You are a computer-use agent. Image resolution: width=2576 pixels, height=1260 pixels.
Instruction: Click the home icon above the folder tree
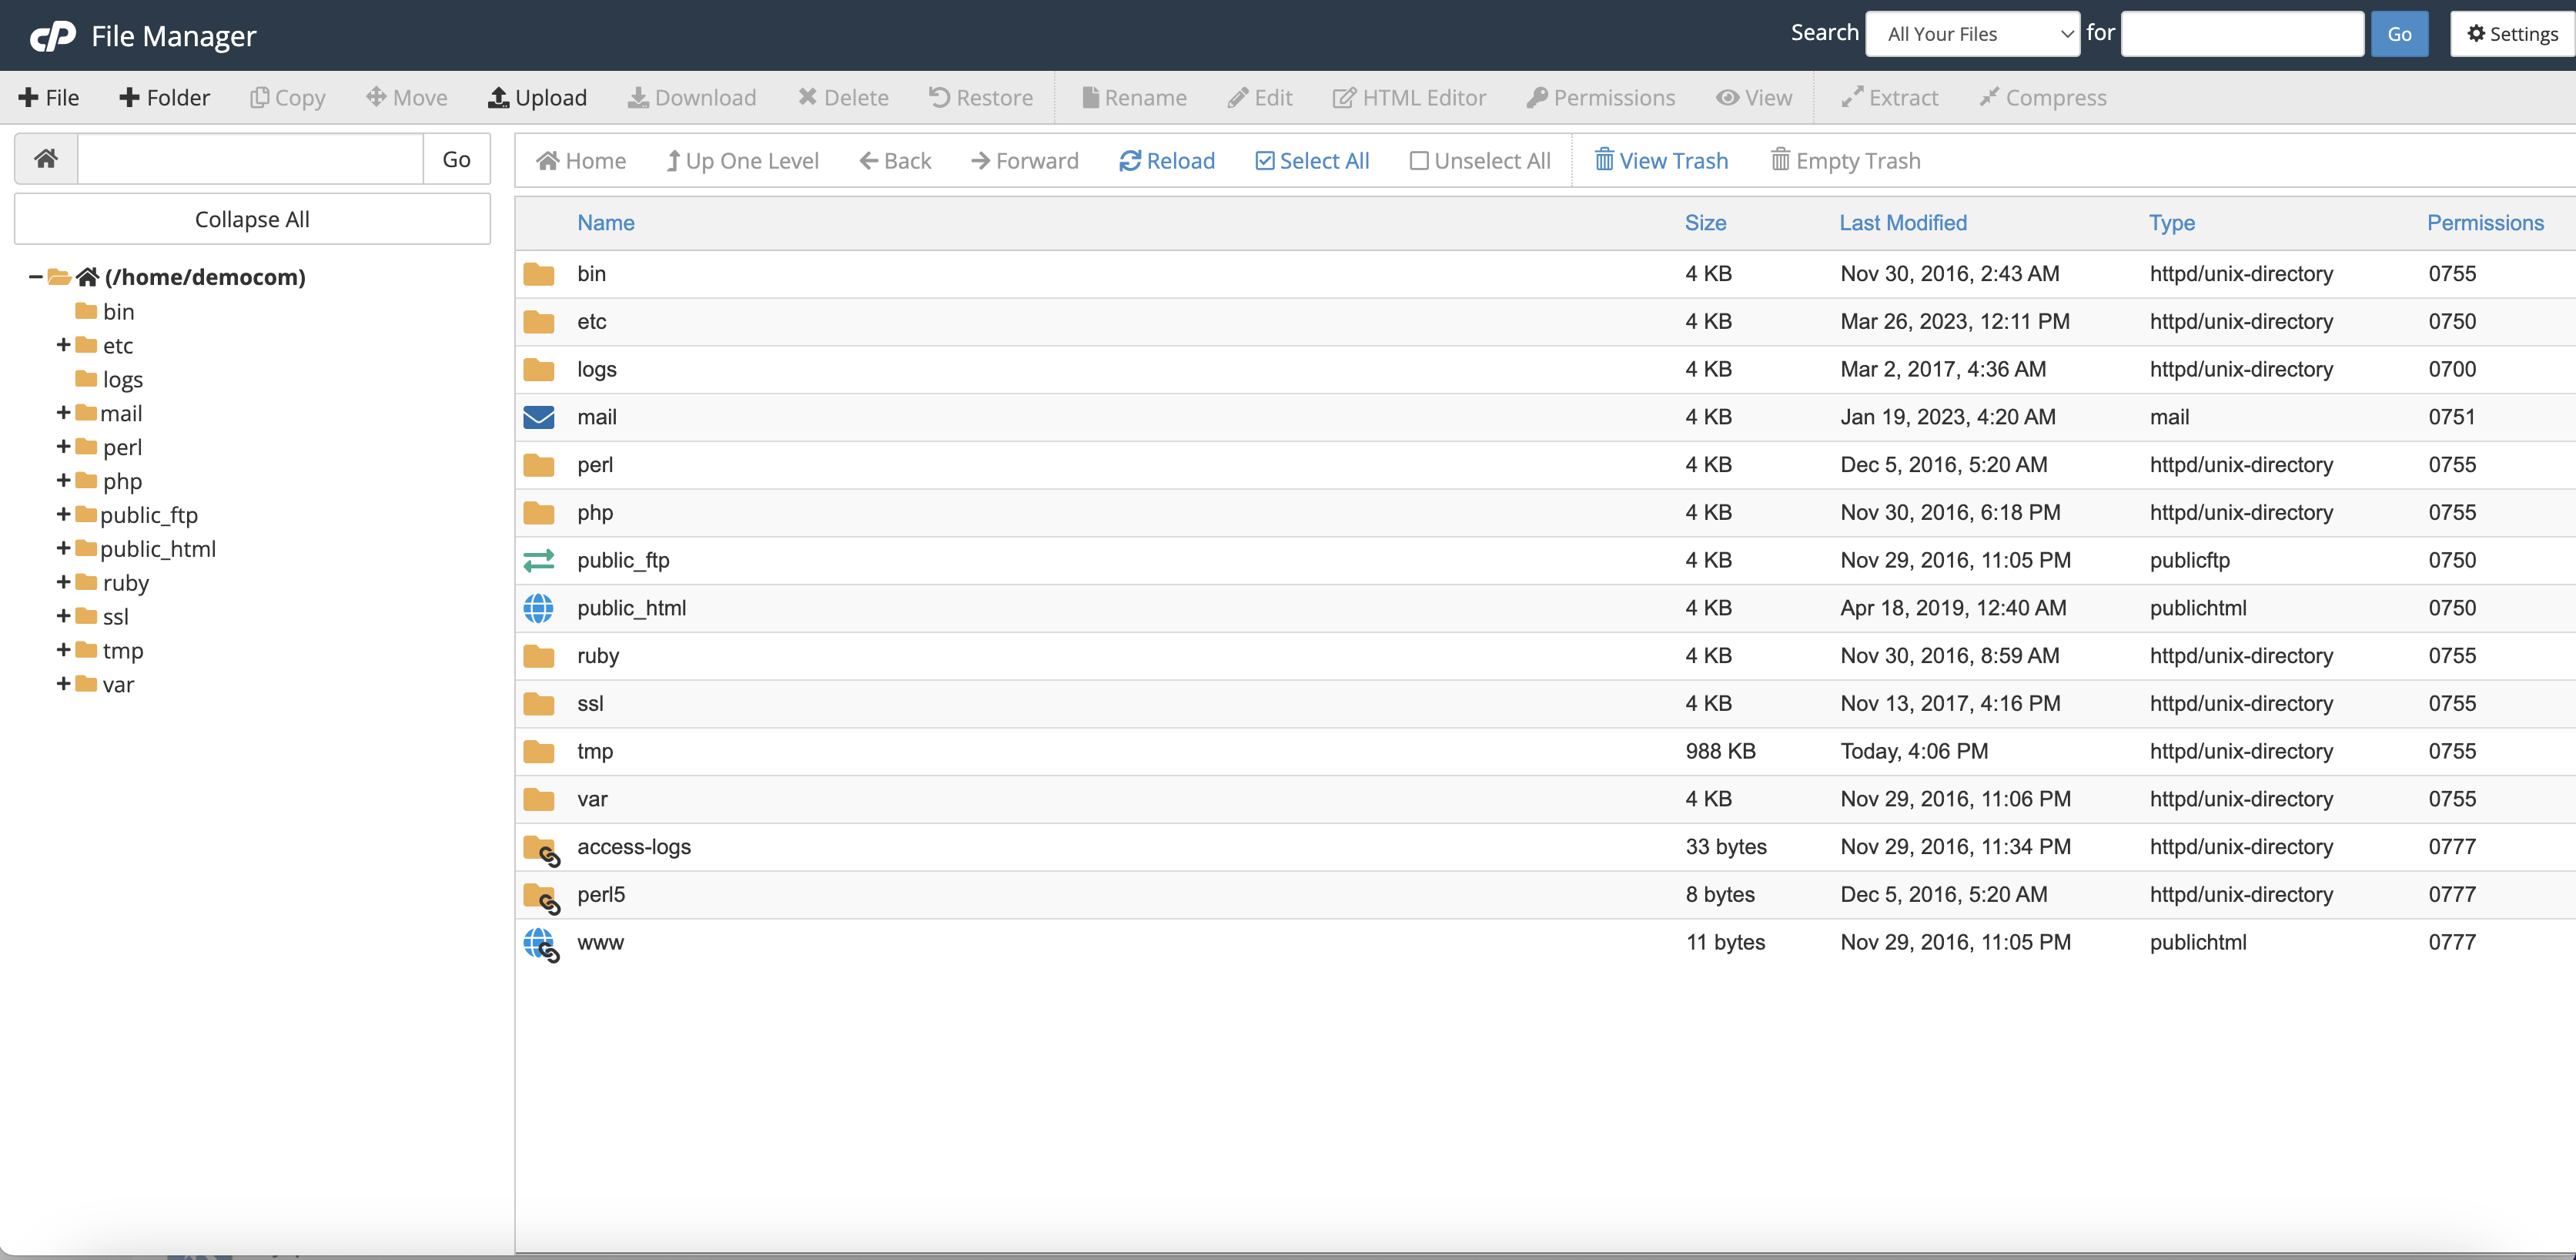coord(45,158)
